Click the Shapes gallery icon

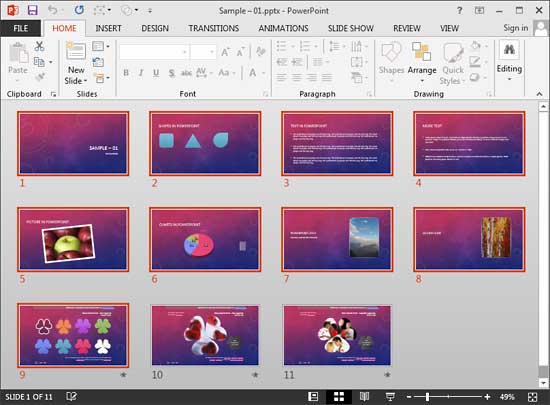[391, 53]
